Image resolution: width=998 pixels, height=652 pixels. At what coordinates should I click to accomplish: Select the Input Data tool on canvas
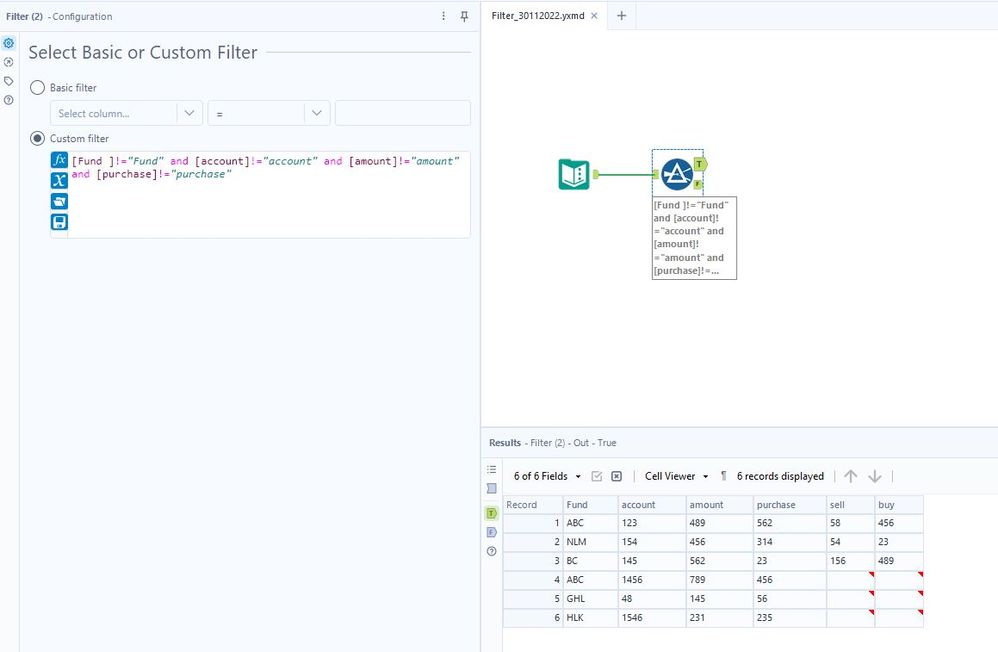pyautogui.click(x=574, y=174)
